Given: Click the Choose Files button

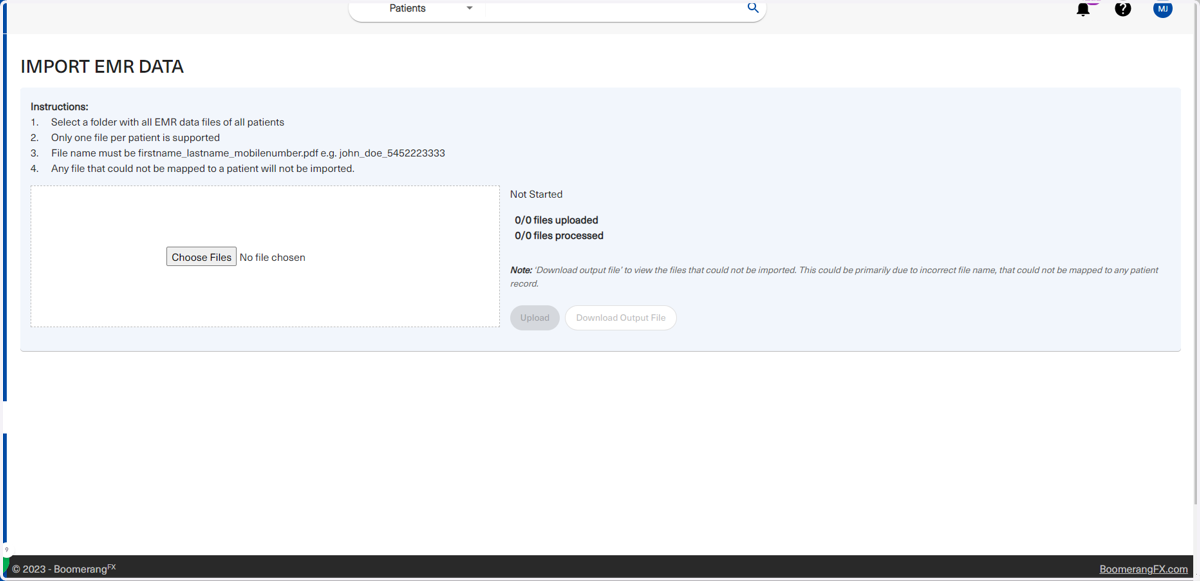Looking at the screenshot, I should click(x=201, y=257).
